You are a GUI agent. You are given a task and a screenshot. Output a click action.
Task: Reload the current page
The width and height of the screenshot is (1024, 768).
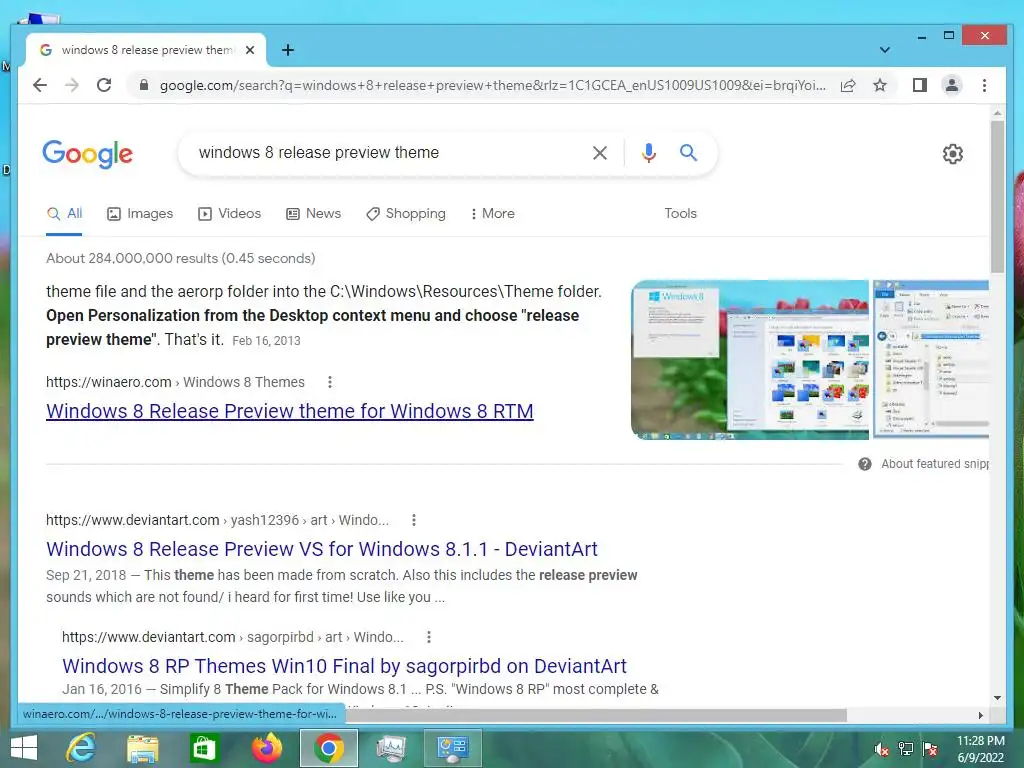[x=104, y=85]
